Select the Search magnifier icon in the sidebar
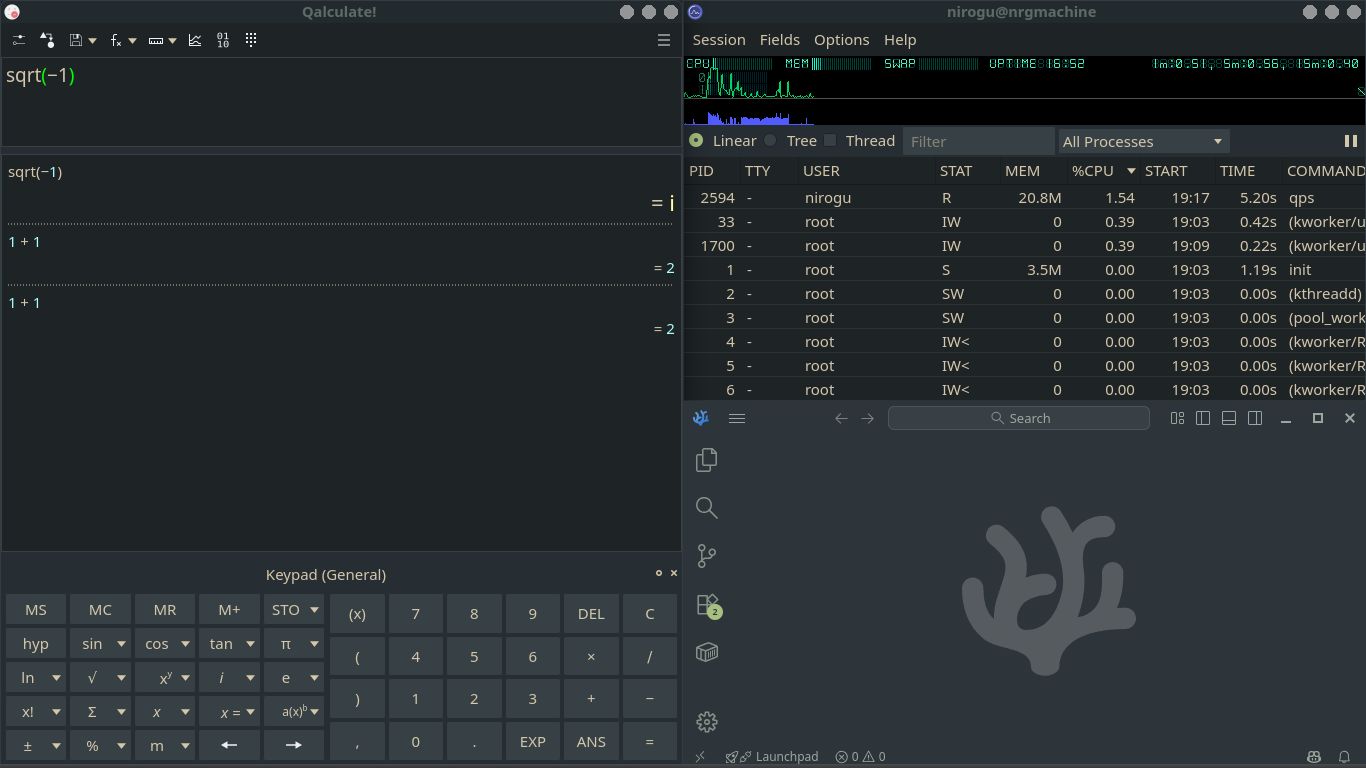The height and width of the screenshot is (768, 1366). coord(706,507)
